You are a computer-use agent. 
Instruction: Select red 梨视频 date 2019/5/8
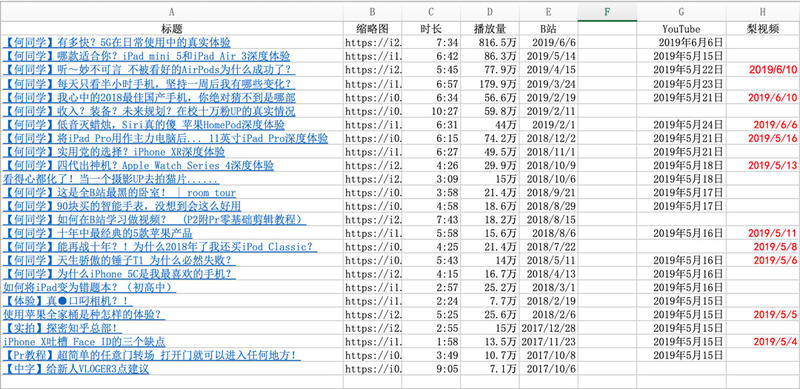763,247
